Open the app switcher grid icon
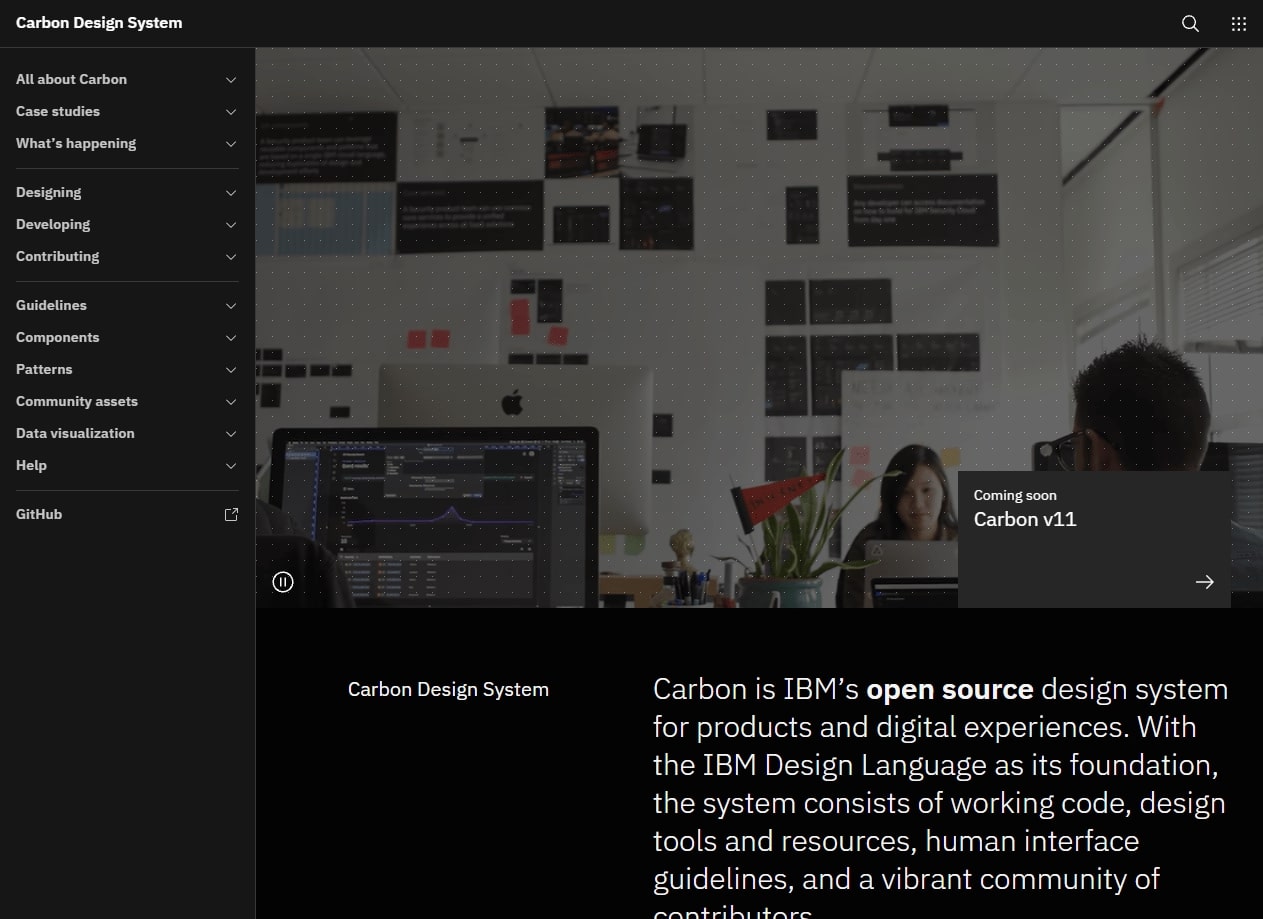Screen dimensions: 1263x919 coord(1239,24)
